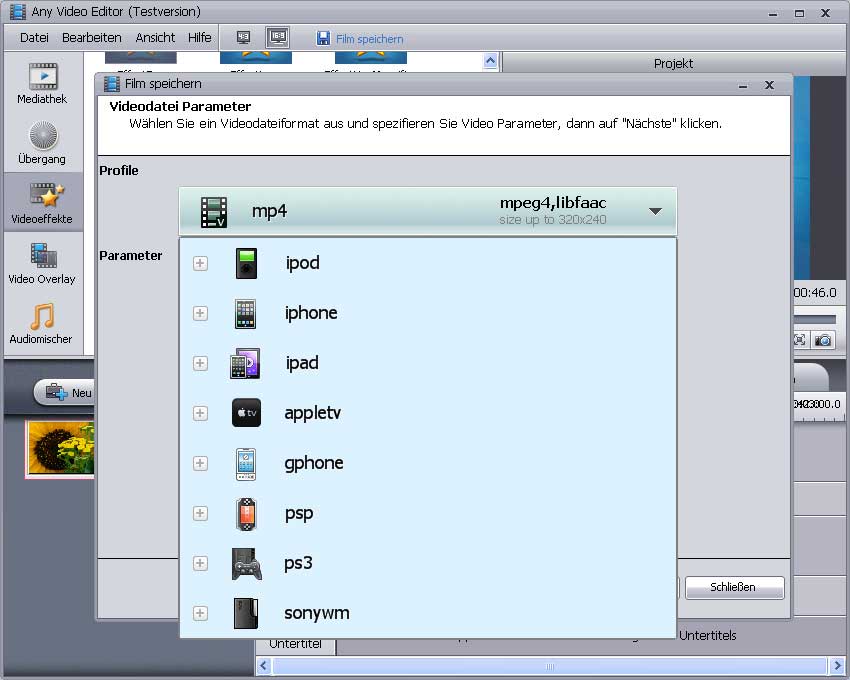The width and height of the screenshot is (850, 680).
Task: Minimize the Film speichern dialog
Action: (x=743, y=85)
